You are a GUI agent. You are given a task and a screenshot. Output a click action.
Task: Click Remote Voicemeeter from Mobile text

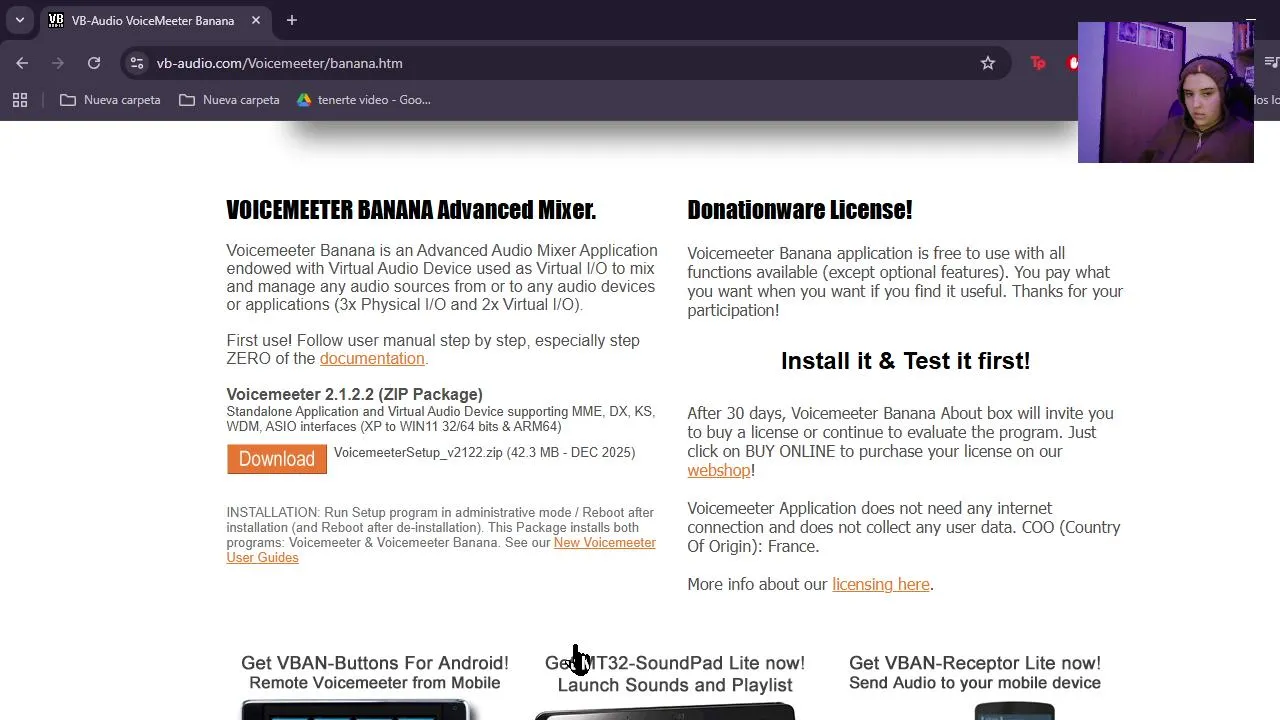pos(375,683)
